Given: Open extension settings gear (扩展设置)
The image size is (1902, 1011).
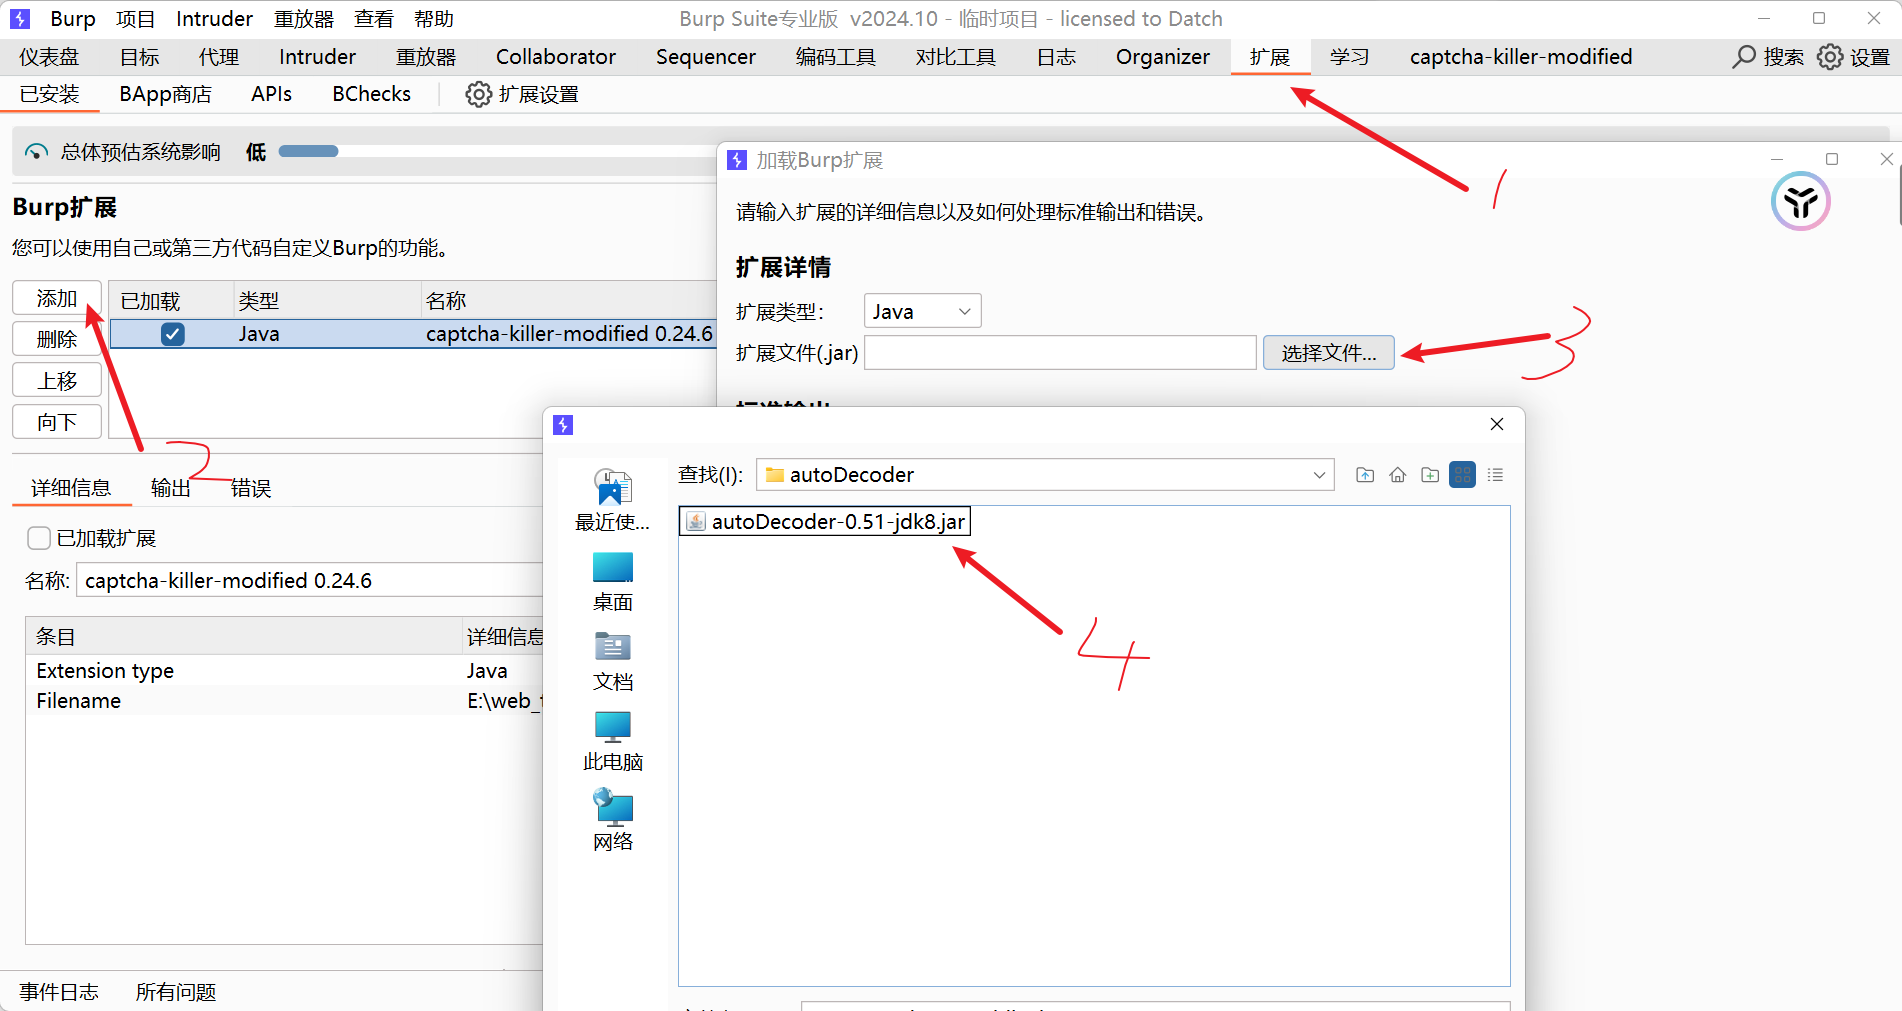Looking at the screenshot, I should [479, 94].
